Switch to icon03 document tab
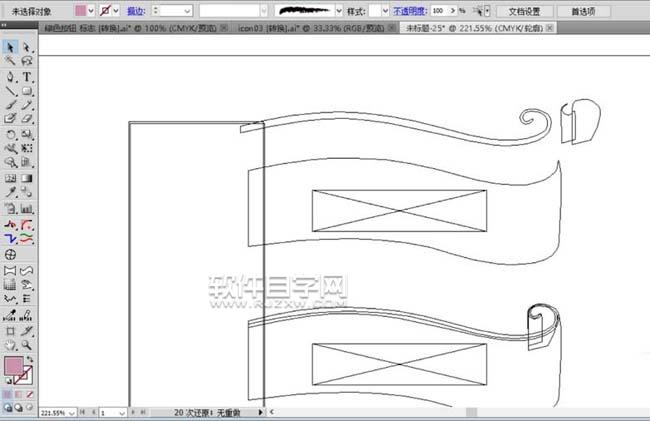The image size is (650, 421). click(311, 28)
